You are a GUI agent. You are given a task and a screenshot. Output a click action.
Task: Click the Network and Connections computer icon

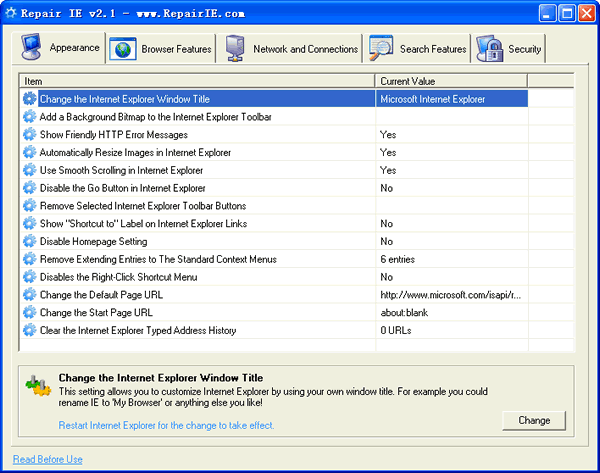point(235,49)
